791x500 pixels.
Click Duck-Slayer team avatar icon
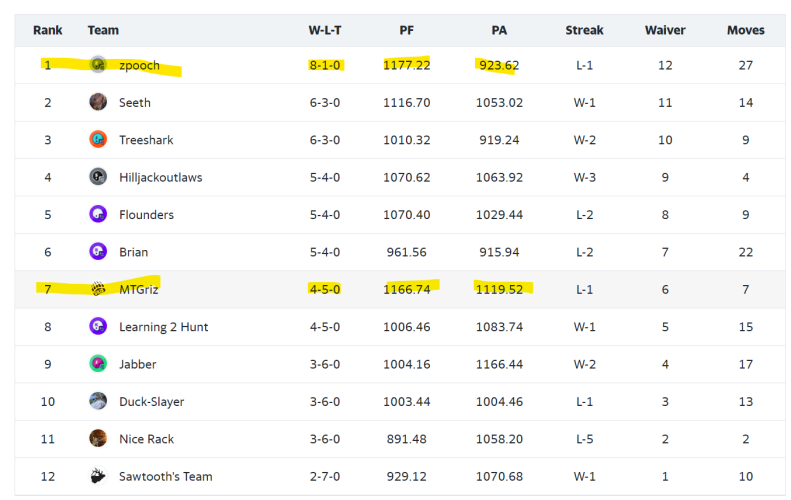pos(98,401)
